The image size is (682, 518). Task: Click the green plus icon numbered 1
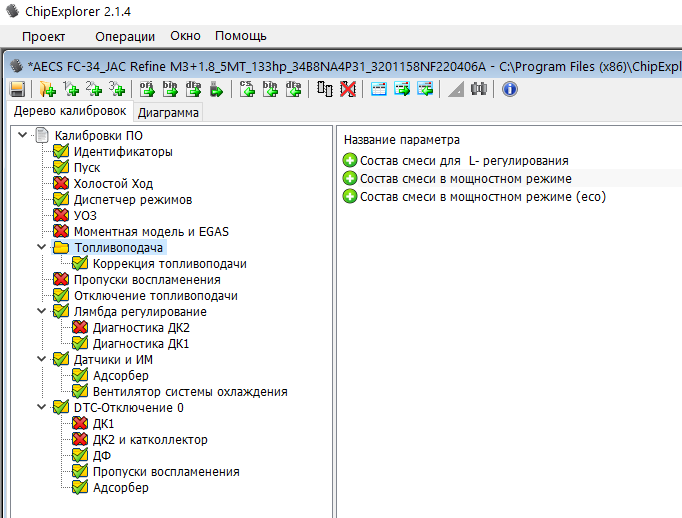click(x=71, y=90)
